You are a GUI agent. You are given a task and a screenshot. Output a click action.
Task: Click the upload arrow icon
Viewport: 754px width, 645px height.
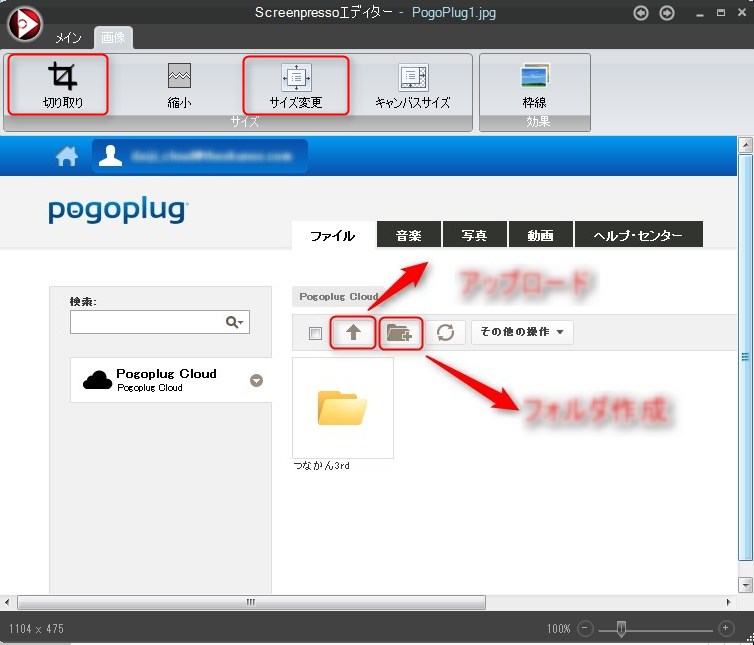tap(353, 332)
